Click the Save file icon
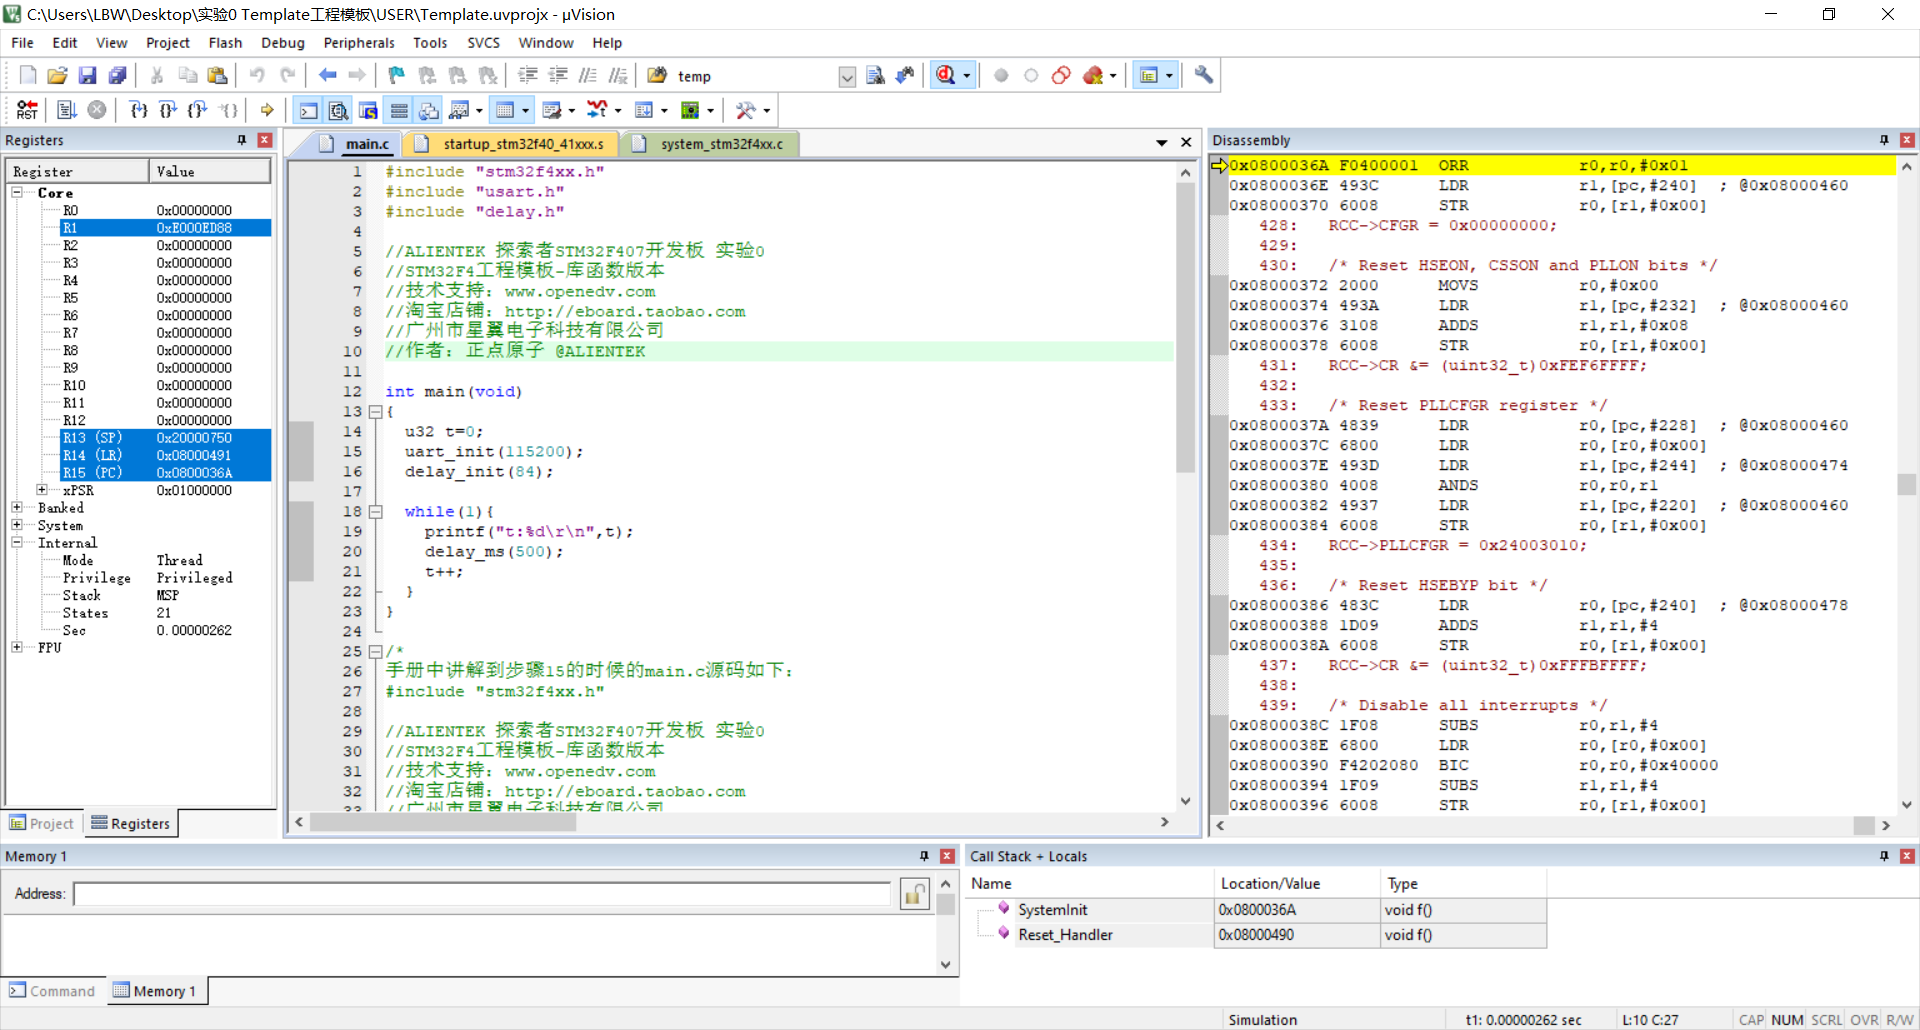 pyautogui.click(x=87, y=76)
